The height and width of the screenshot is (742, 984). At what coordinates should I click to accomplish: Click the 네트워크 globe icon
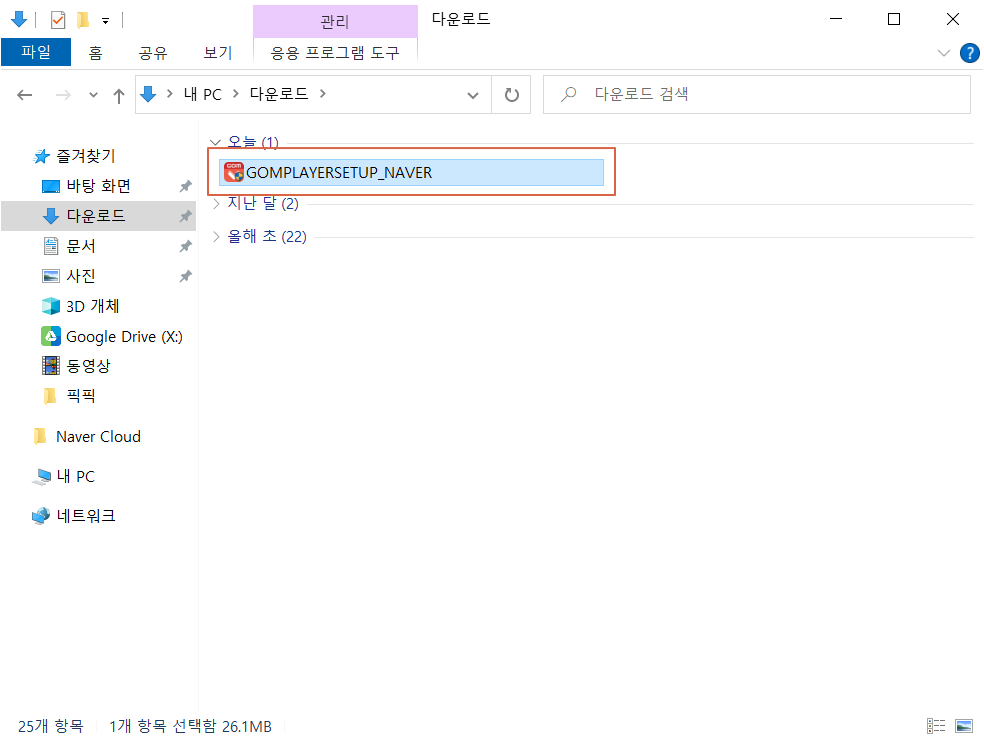(41, 516)
